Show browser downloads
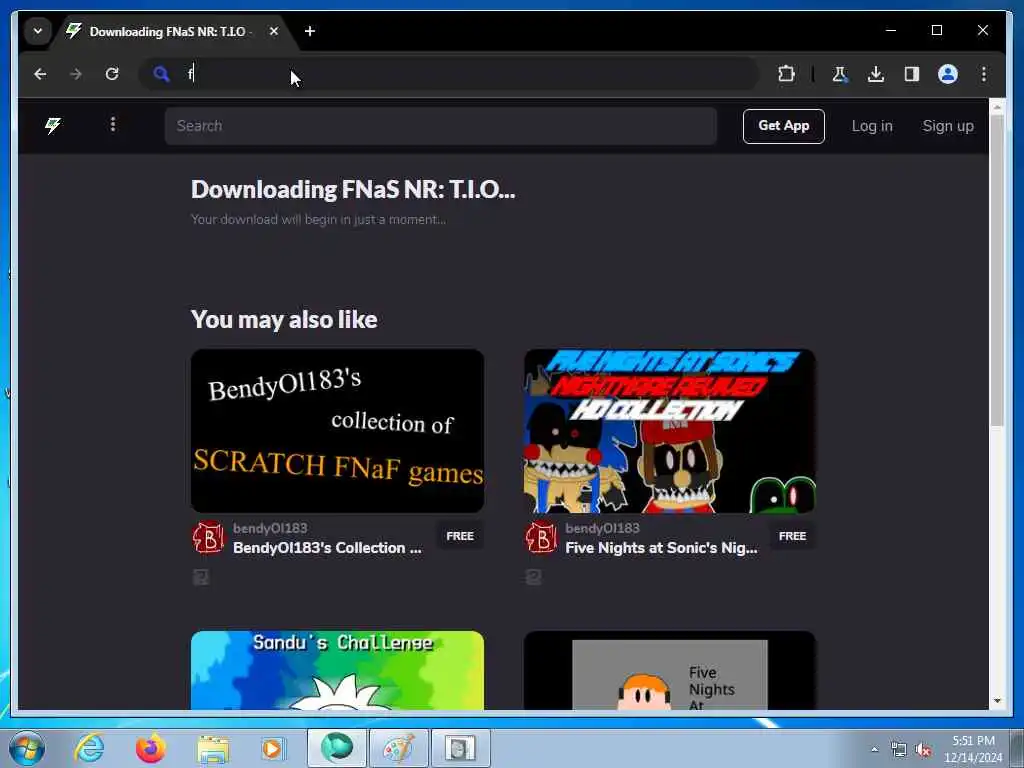The width and height of the screenshot is (1024, 768). click(x=876, y=74)
